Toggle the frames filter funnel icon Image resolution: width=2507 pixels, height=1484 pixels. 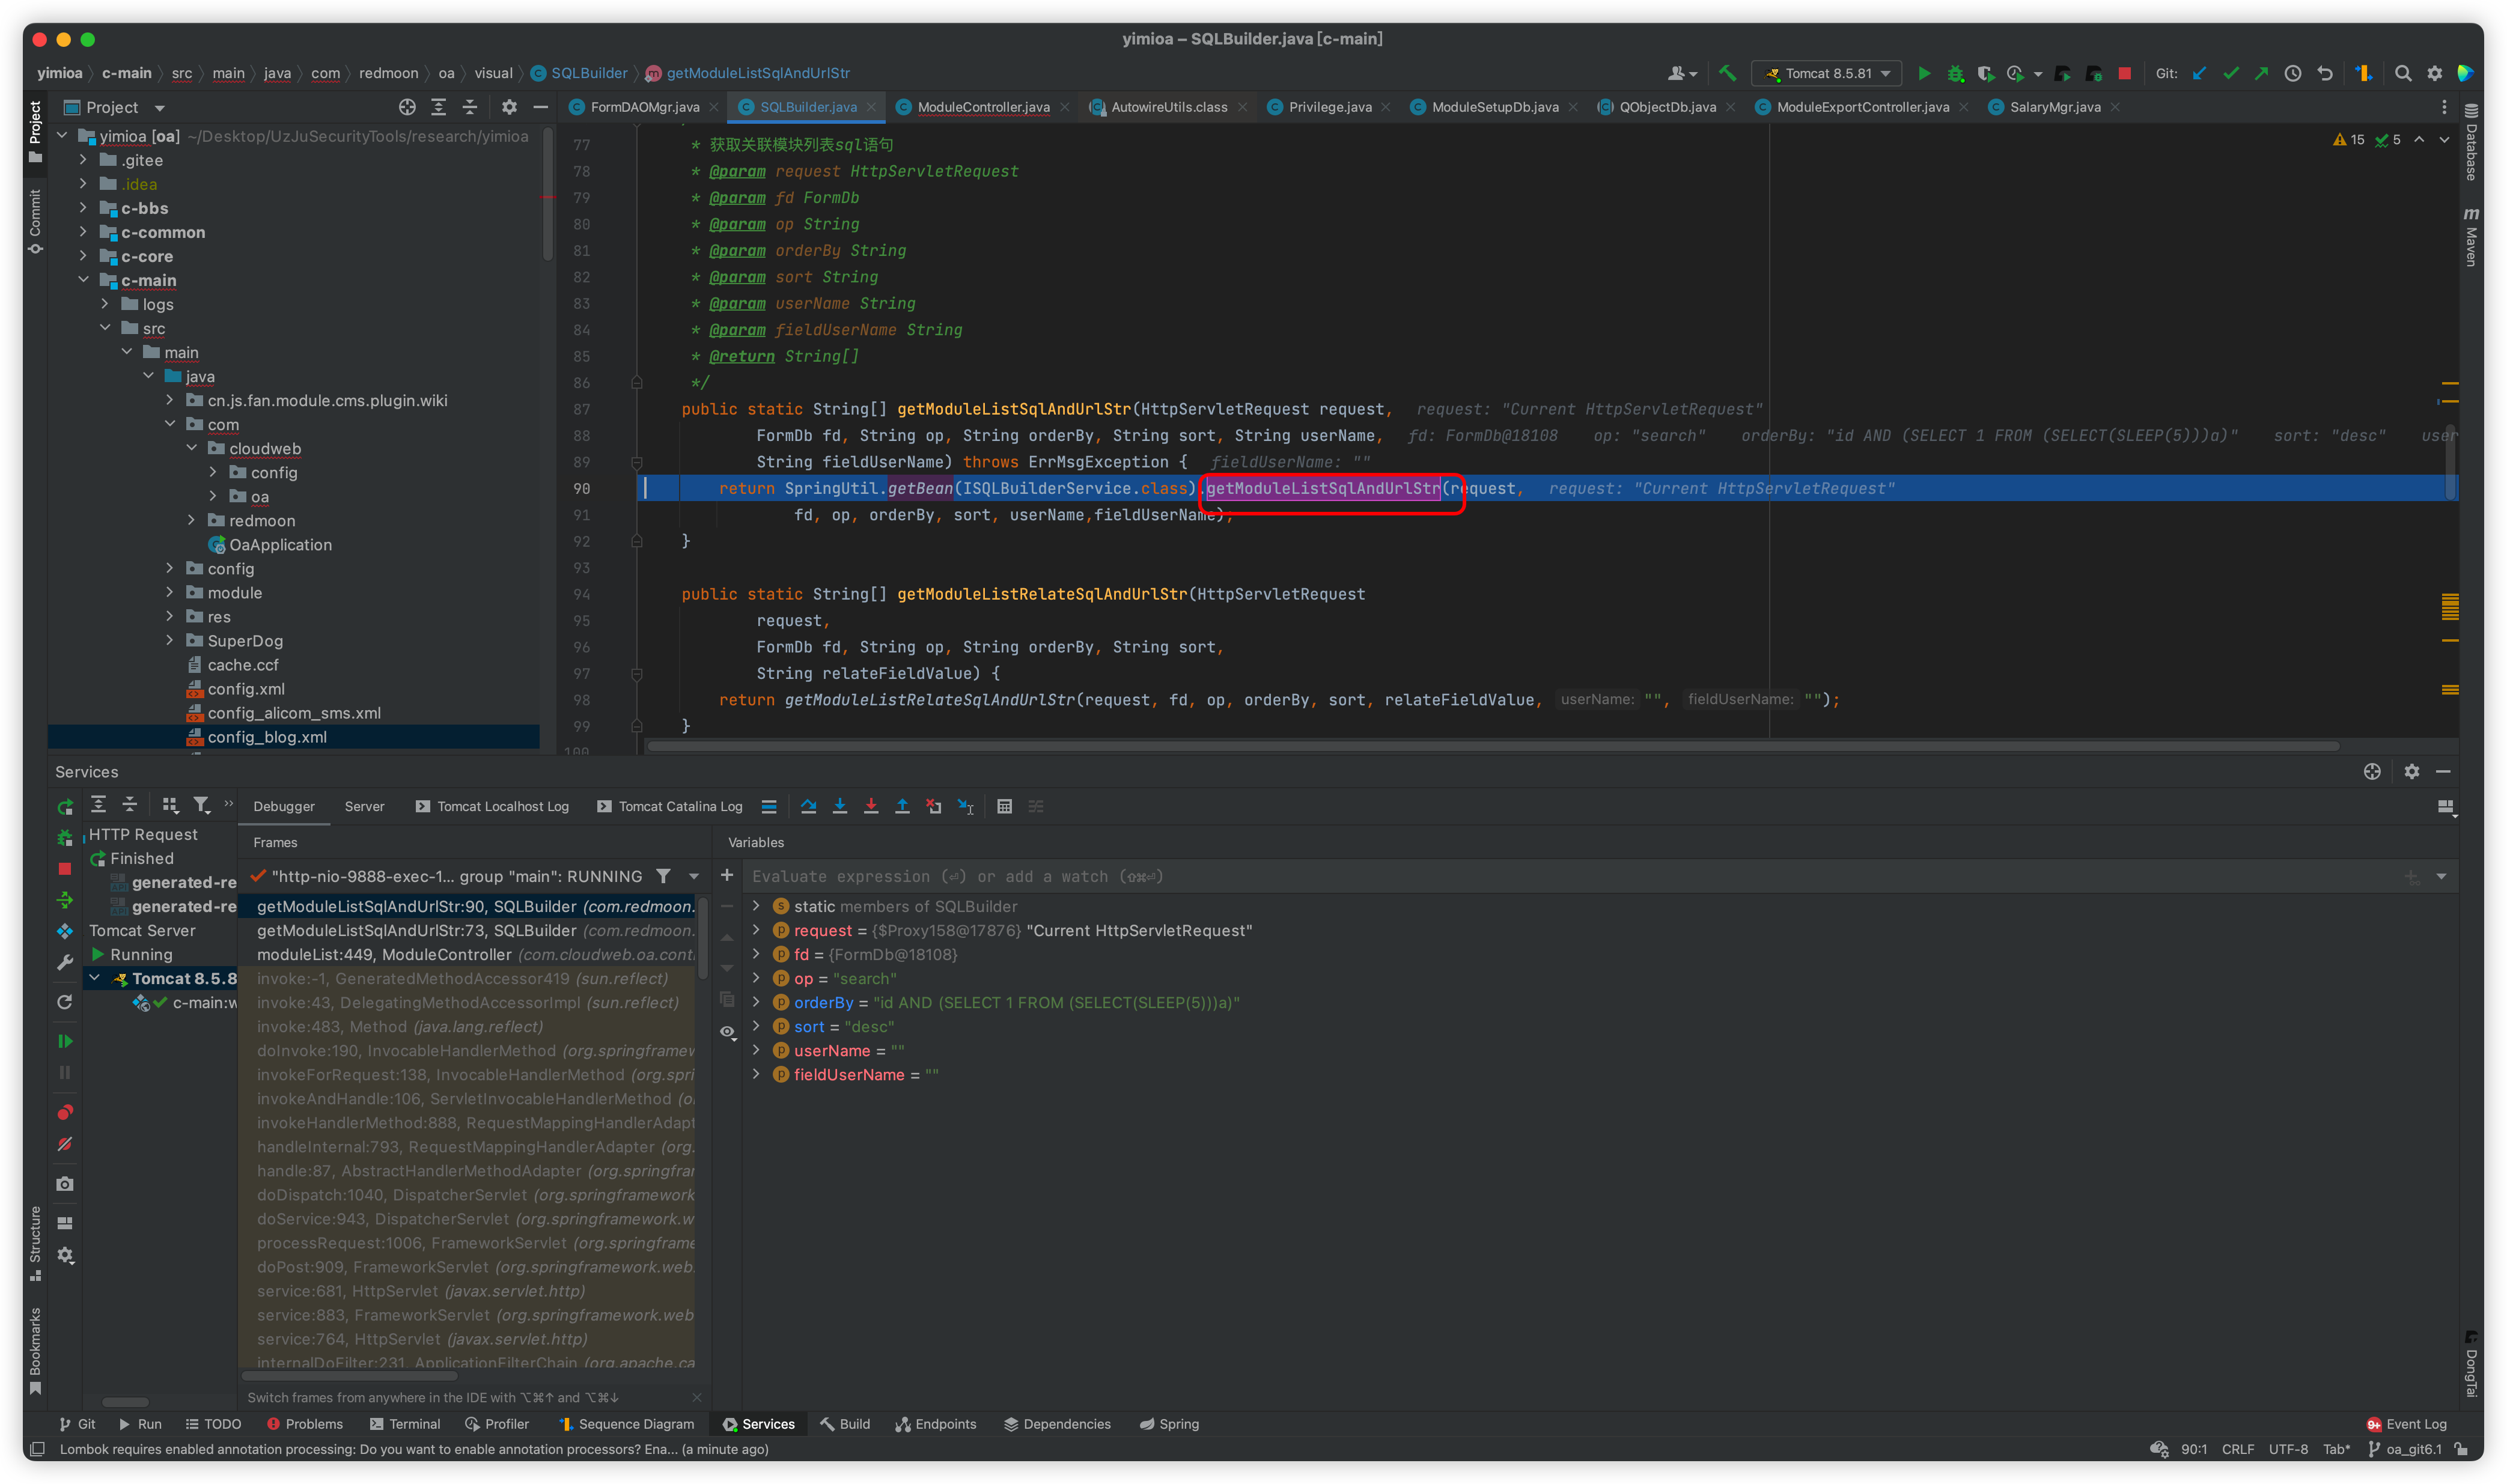click(663, 876)
